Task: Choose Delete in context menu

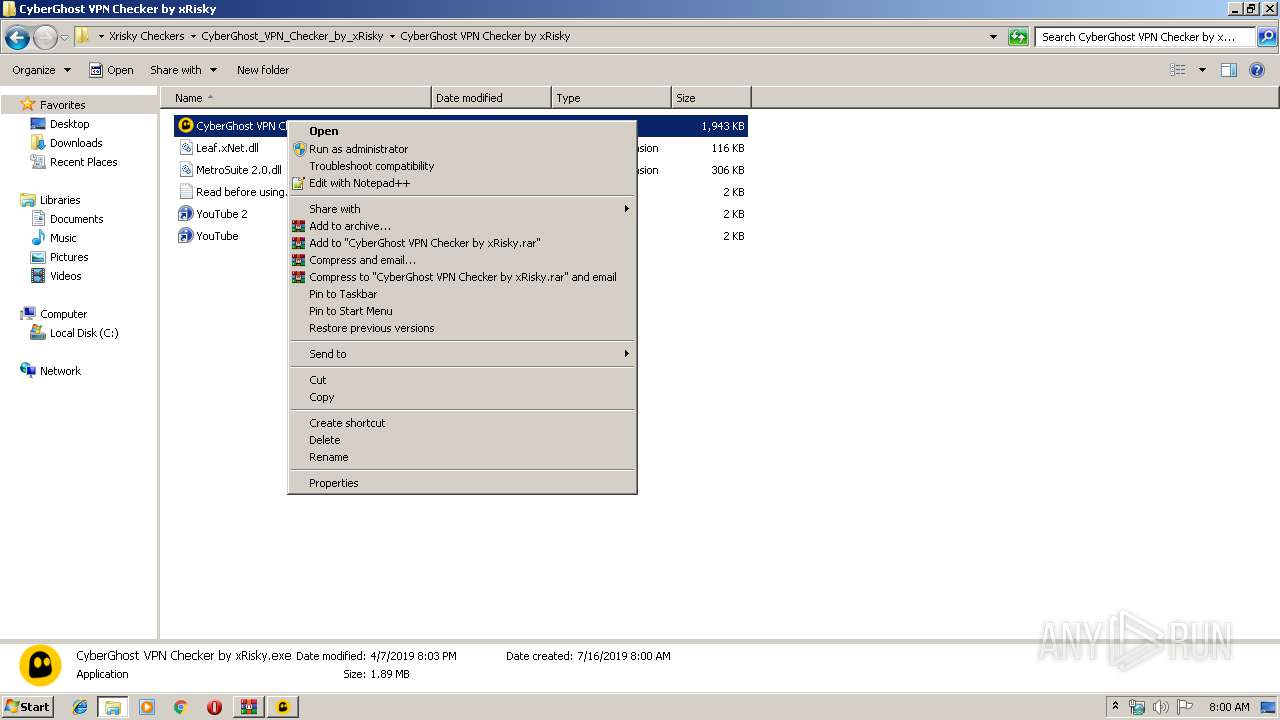Action: [x=462, y=440]
